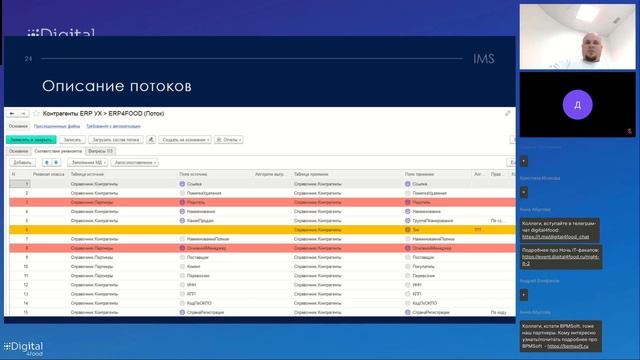Switch to the Основное inner tab
640x360 pixels.
18,151
